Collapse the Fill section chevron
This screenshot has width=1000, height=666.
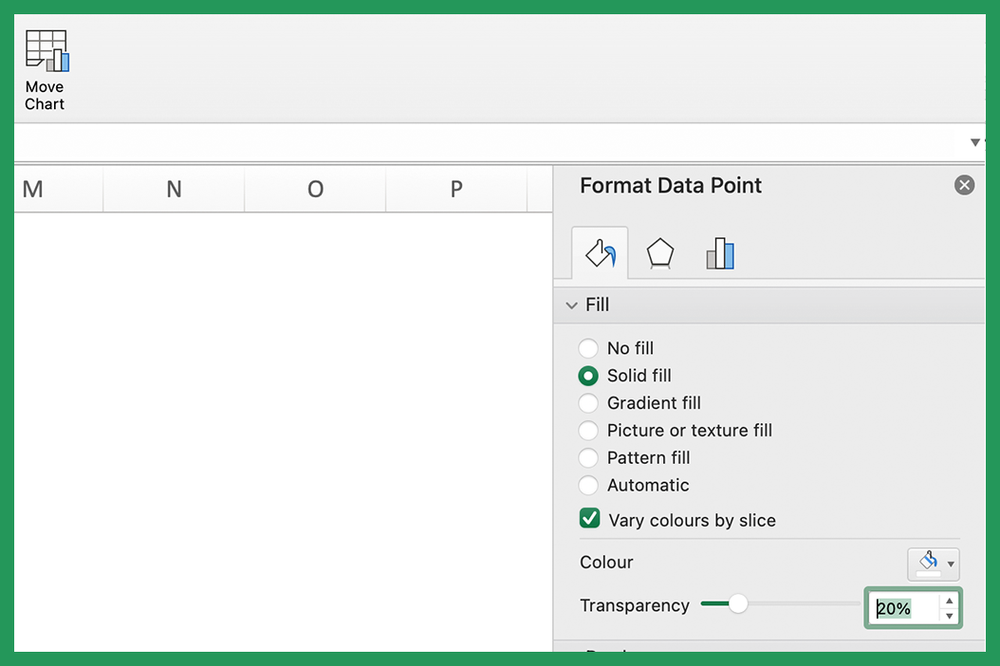click(571, 304)
